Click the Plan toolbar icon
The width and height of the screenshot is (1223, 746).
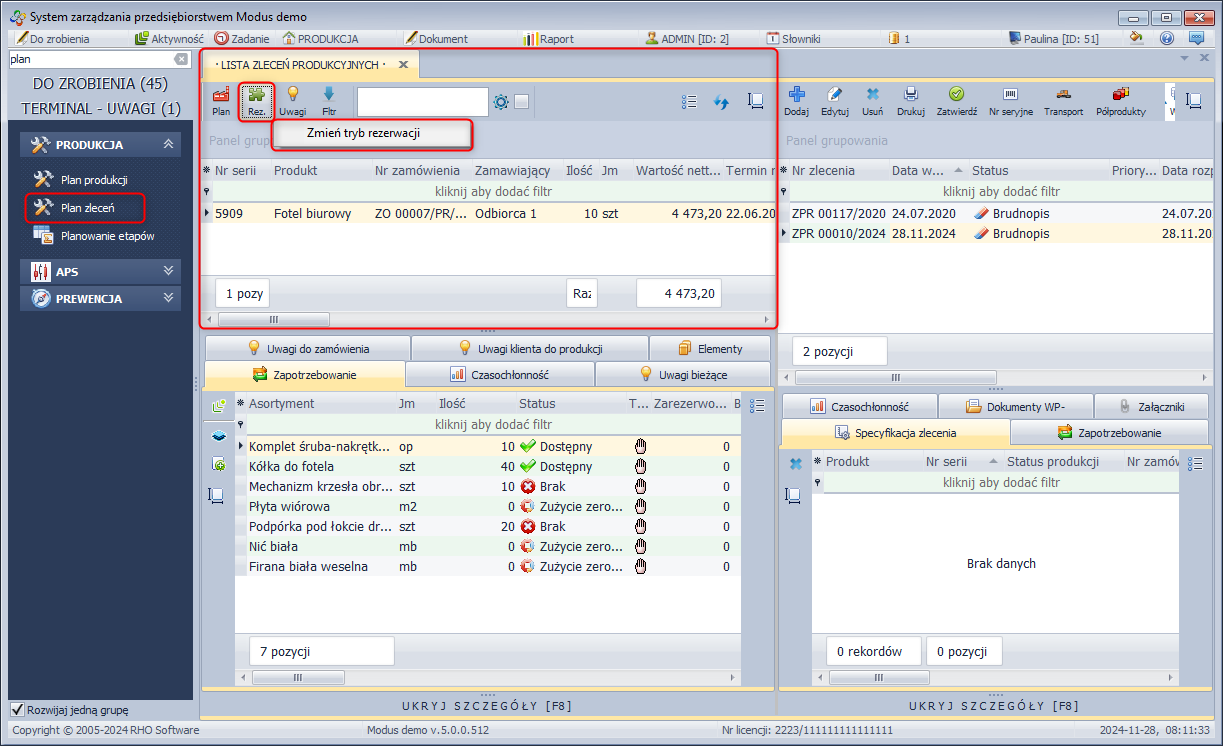point(220,99)
